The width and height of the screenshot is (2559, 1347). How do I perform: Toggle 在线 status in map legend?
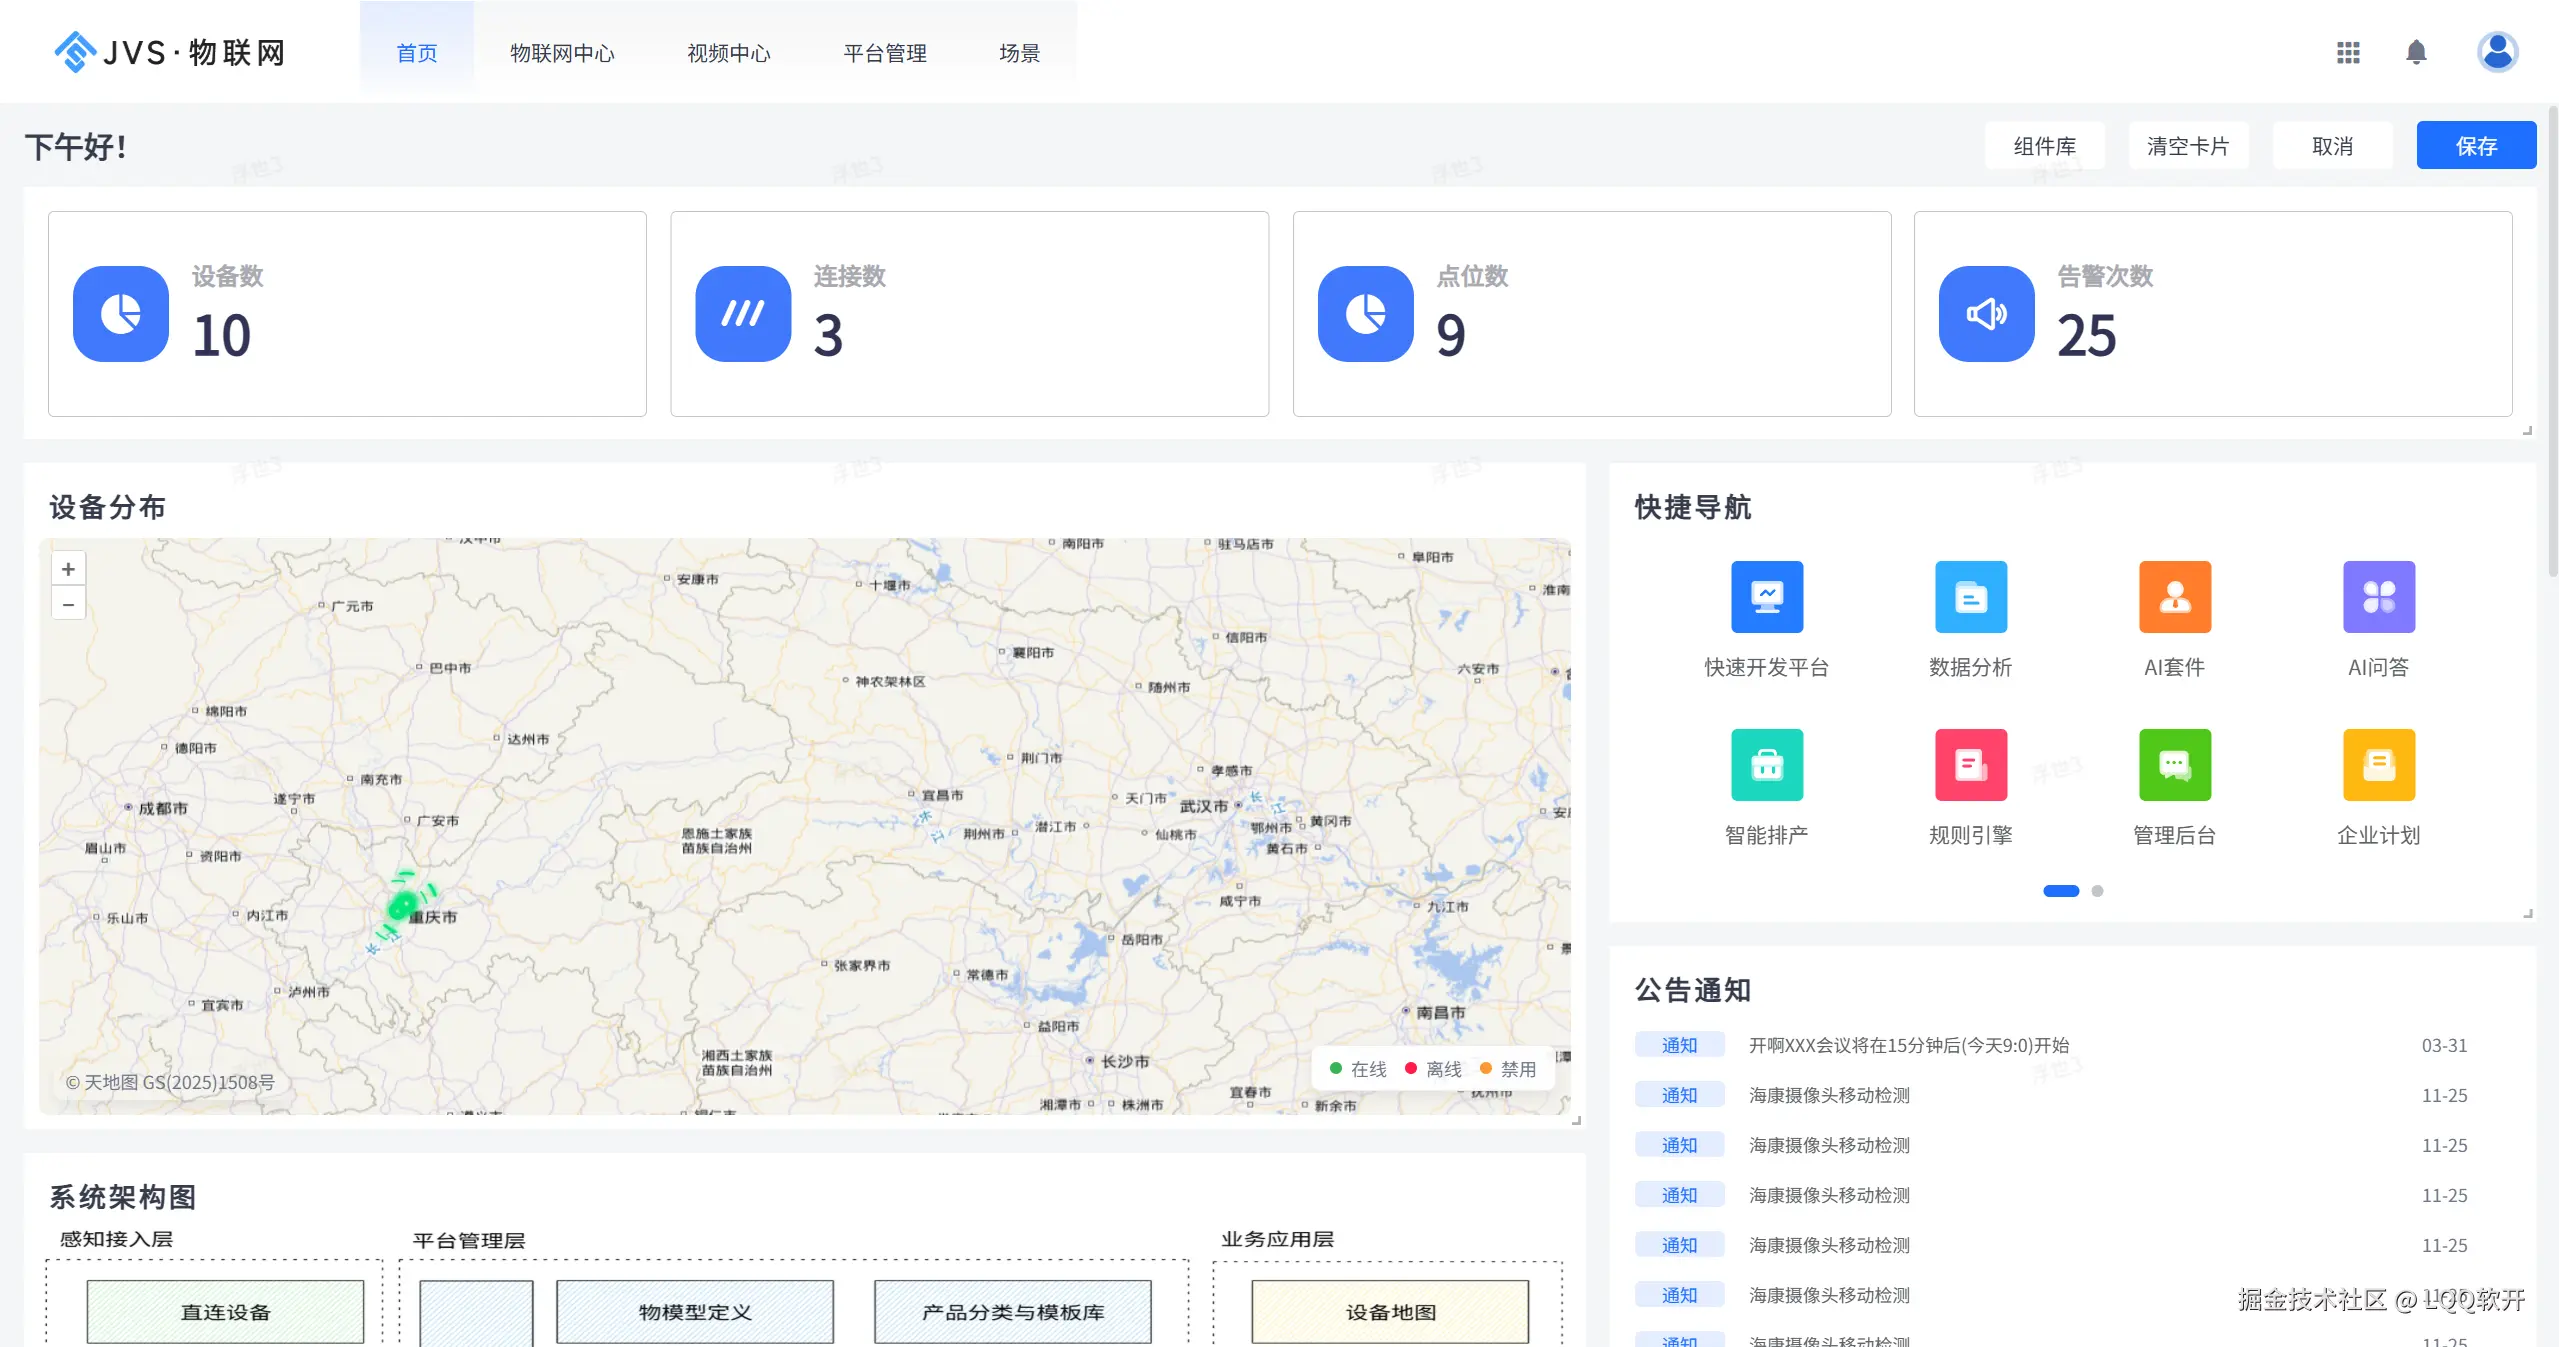(x=1358, y=1069)
